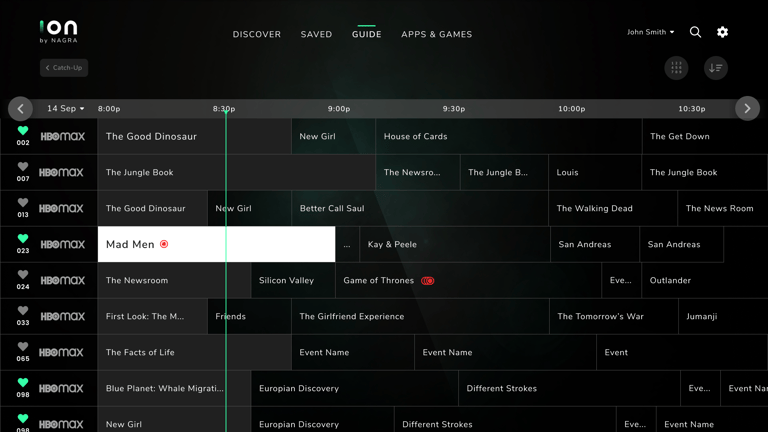The height and width of the screenshot is (432, 768).
Task: Select the current time marker on the timeline
Action: pyautogui.click(x=226, y=112)
